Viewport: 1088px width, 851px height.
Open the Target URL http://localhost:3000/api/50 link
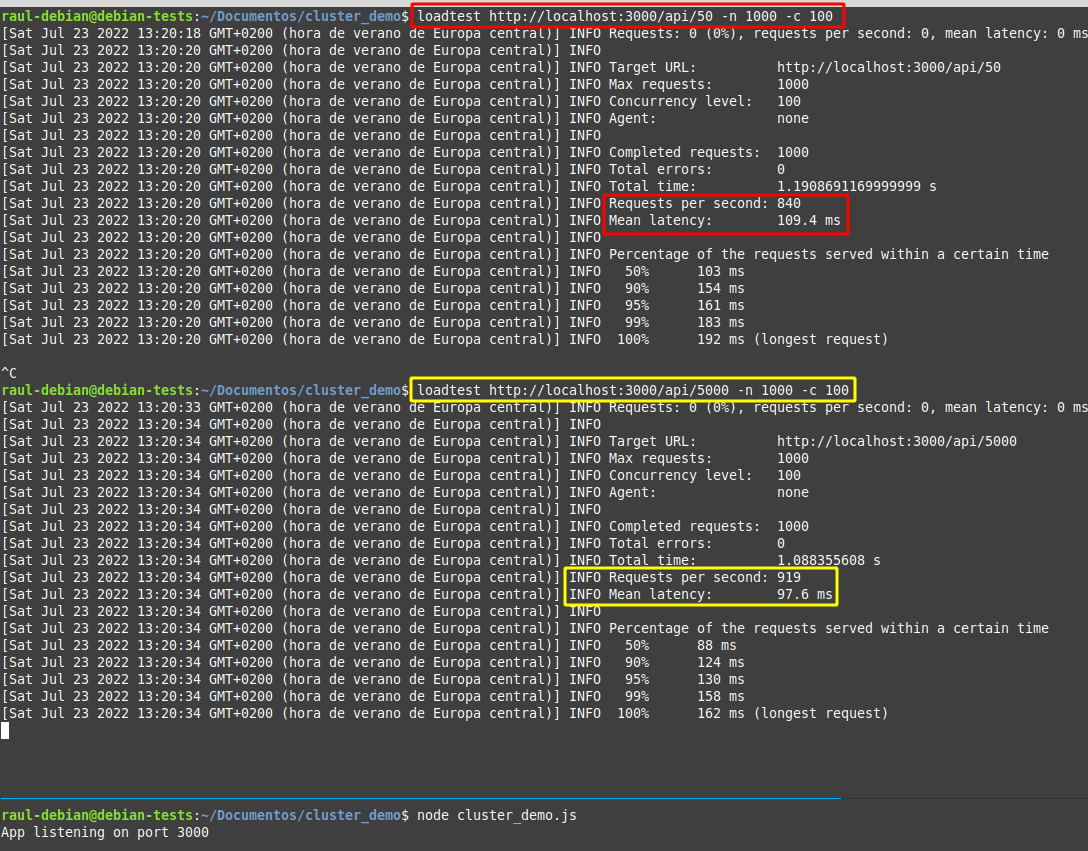tap(888, 67)
